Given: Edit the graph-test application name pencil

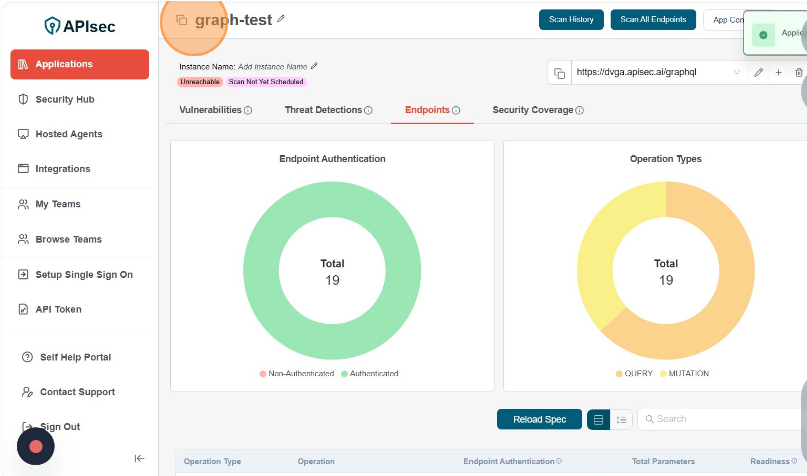Looking at the screenshot, I should point(281,19).
